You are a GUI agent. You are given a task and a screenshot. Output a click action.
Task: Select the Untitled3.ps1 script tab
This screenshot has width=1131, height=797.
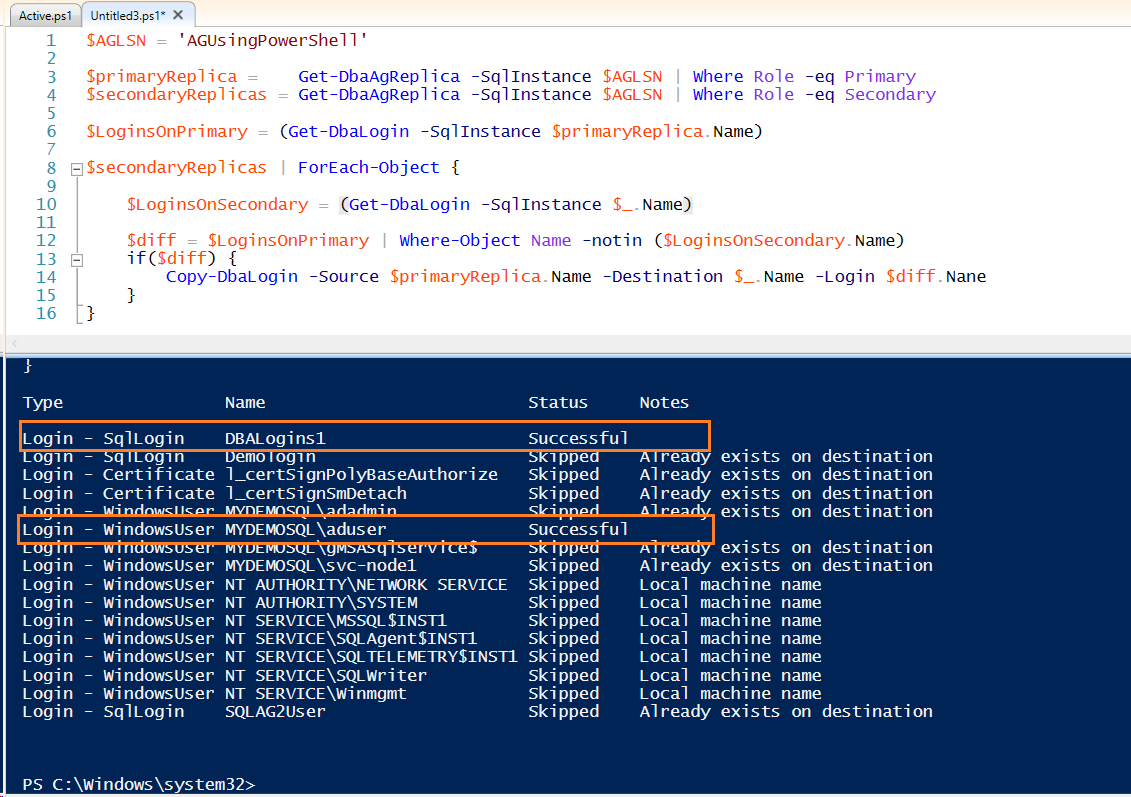[124, 16]
